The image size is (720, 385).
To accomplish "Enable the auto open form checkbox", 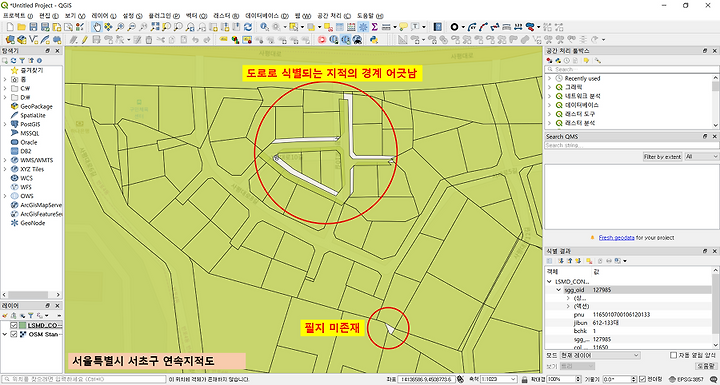I will pyautogui.click(x=673, y=355).
